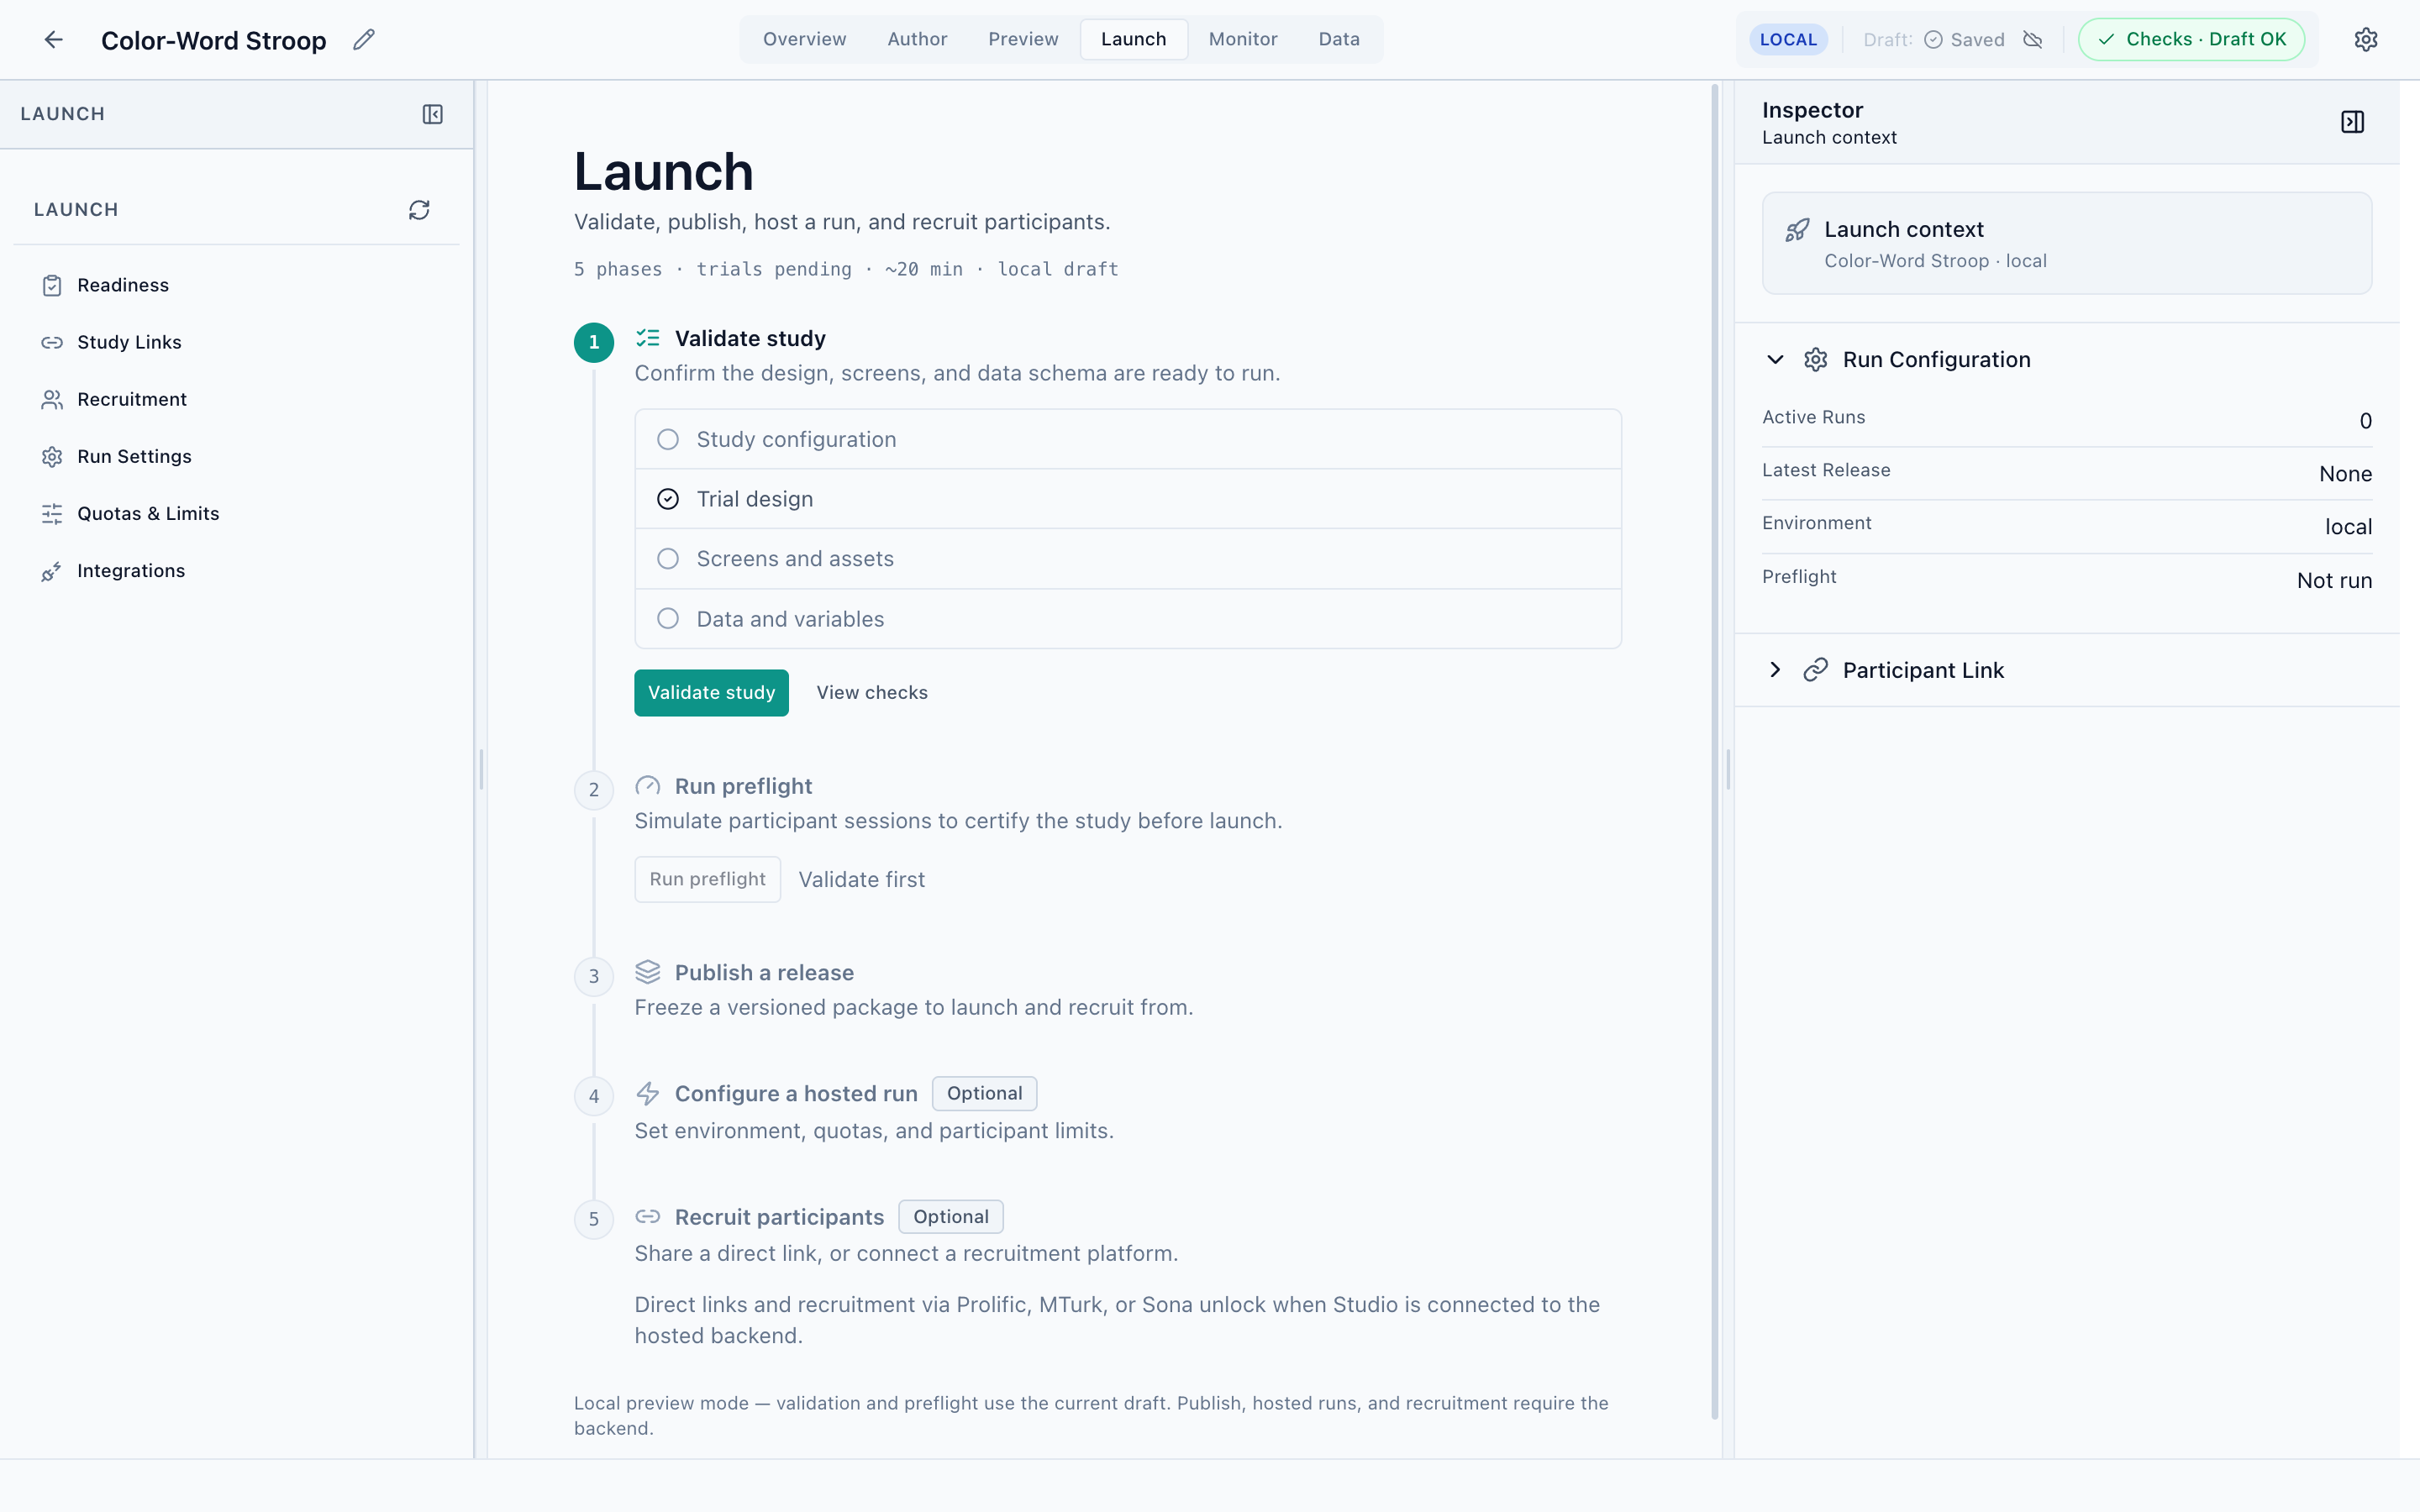Click the Participant Link chain icon
2420x1512 pixels.
coord(1815,670)
